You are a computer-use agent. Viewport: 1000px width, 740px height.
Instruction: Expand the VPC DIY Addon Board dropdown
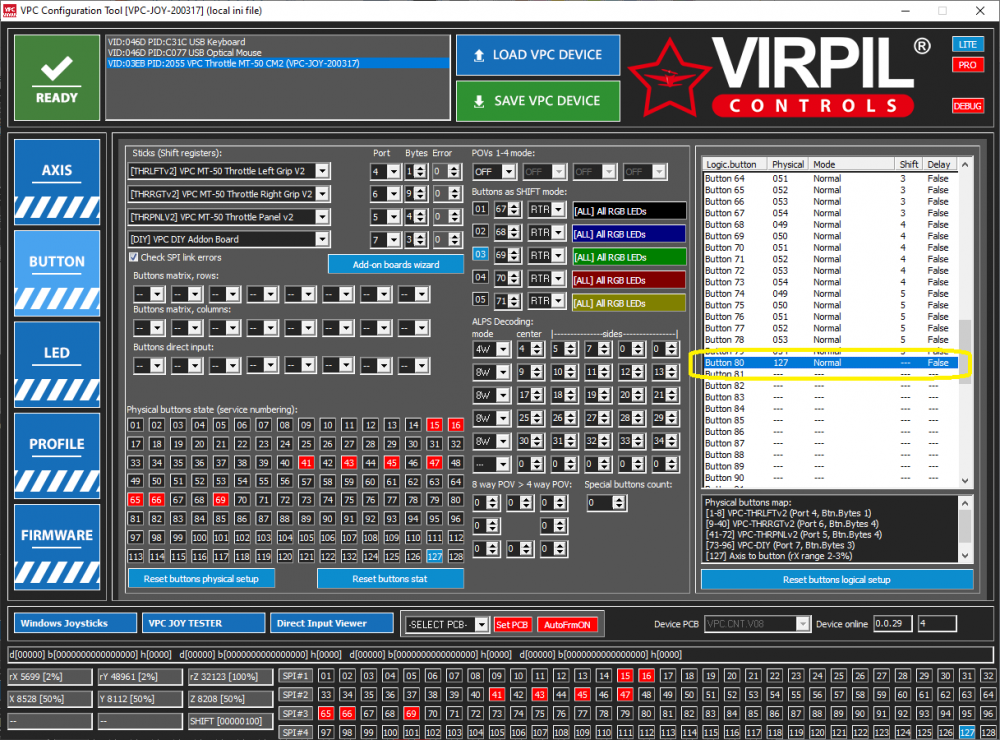322,239
